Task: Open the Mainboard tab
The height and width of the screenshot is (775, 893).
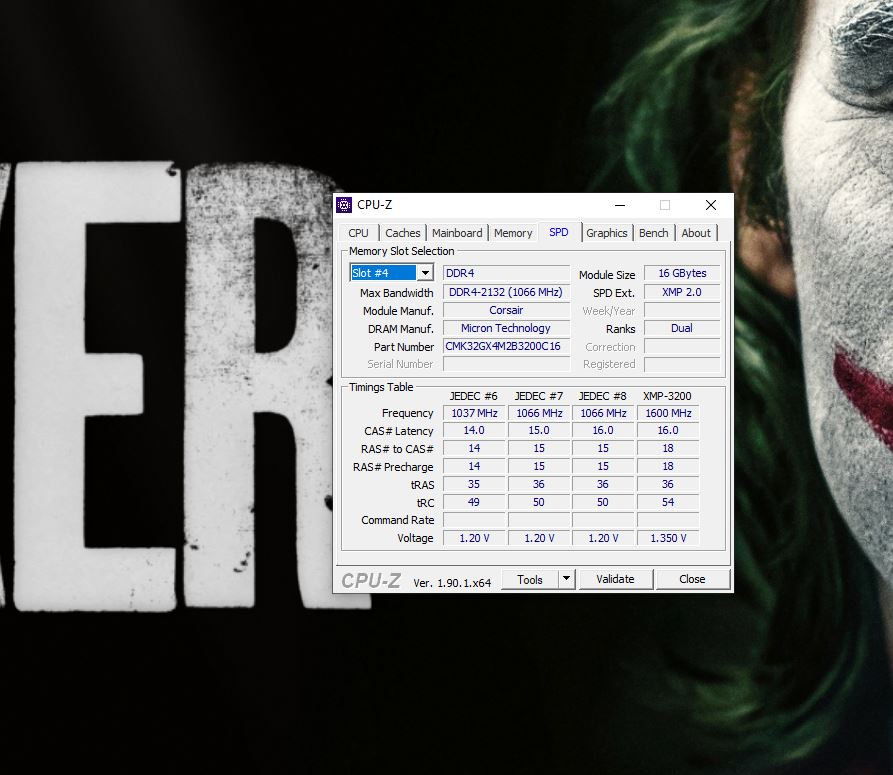Action: [457, 233]
